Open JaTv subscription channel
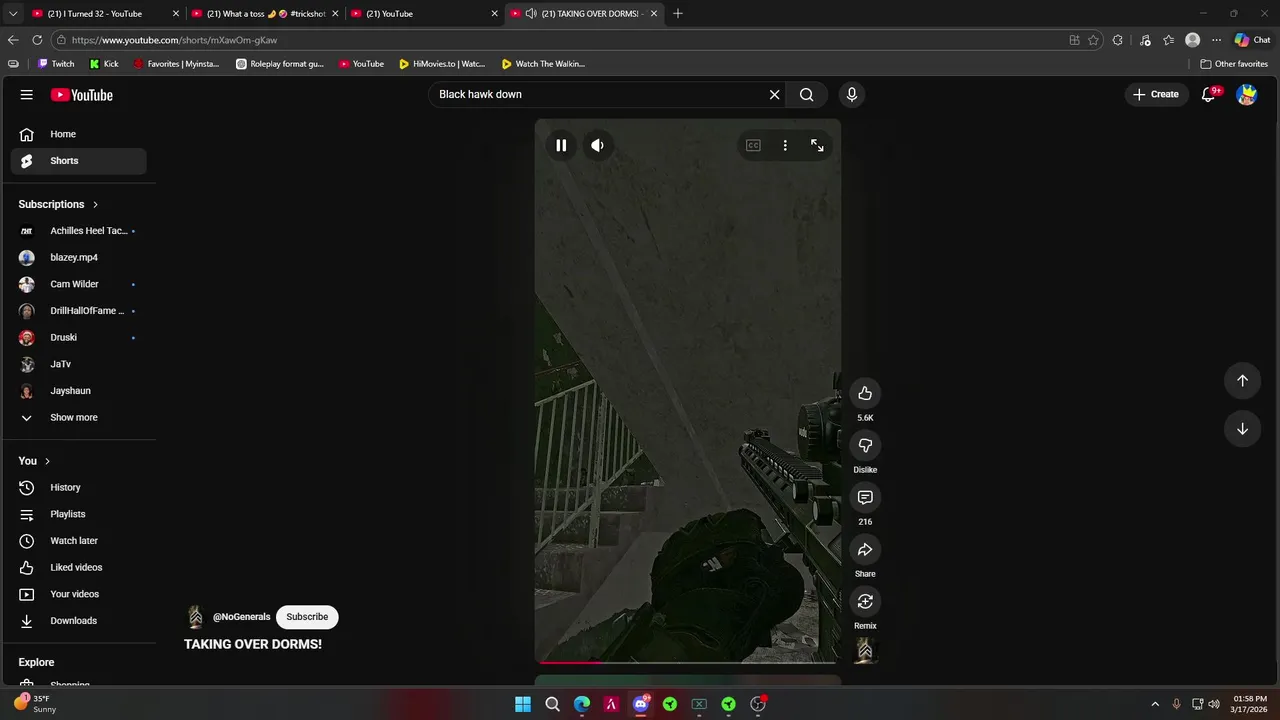 point(79,364)
